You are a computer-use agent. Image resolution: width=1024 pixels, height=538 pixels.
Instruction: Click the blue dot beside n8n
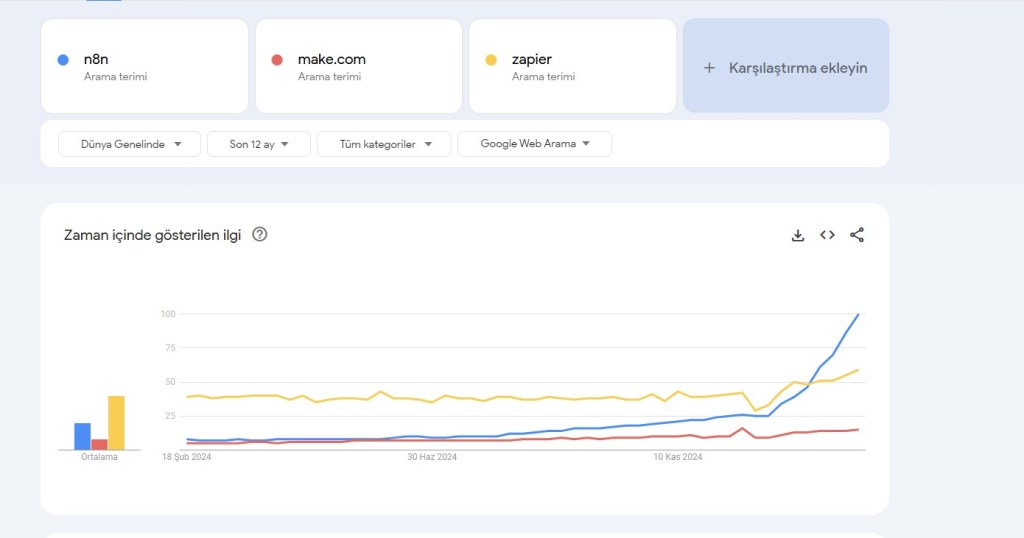(x=63, y=60)
